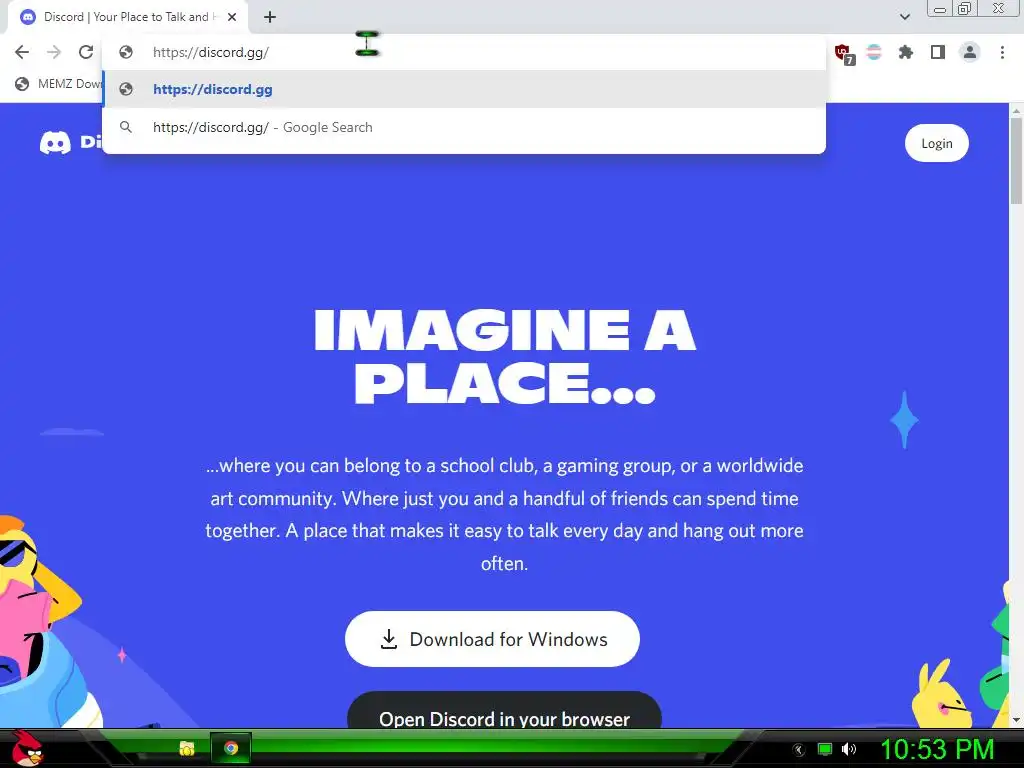Click the Login button

tap(936, 143)
